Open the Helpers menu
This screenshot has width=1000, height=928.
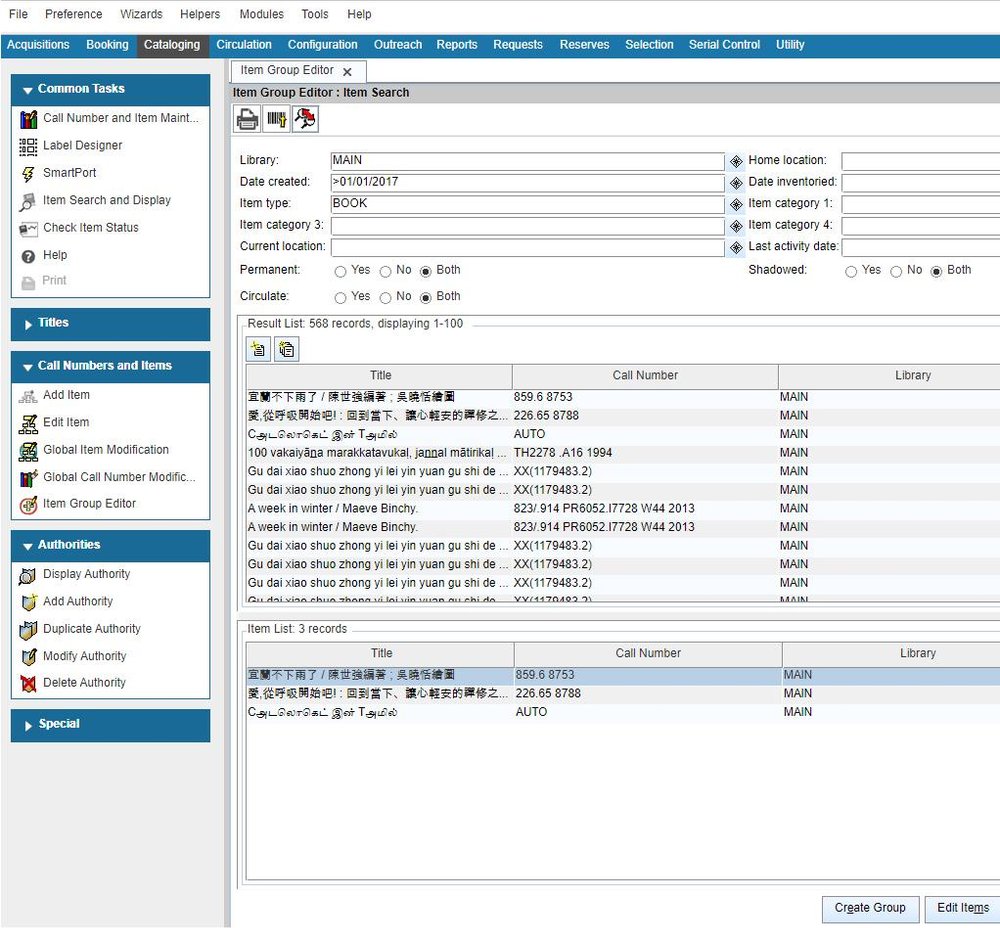(x=199, y=14)
